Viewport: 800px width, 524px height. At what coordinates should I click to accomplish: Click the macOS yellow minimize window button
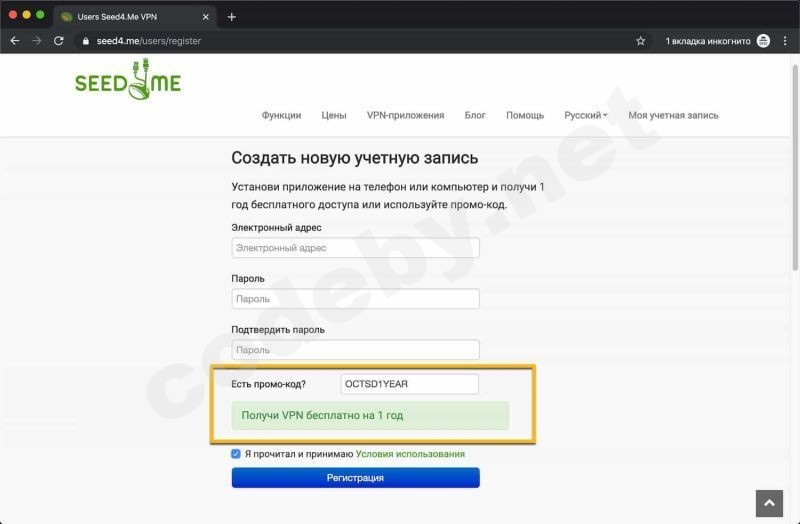pyautogui.click(x=27, y=15)
